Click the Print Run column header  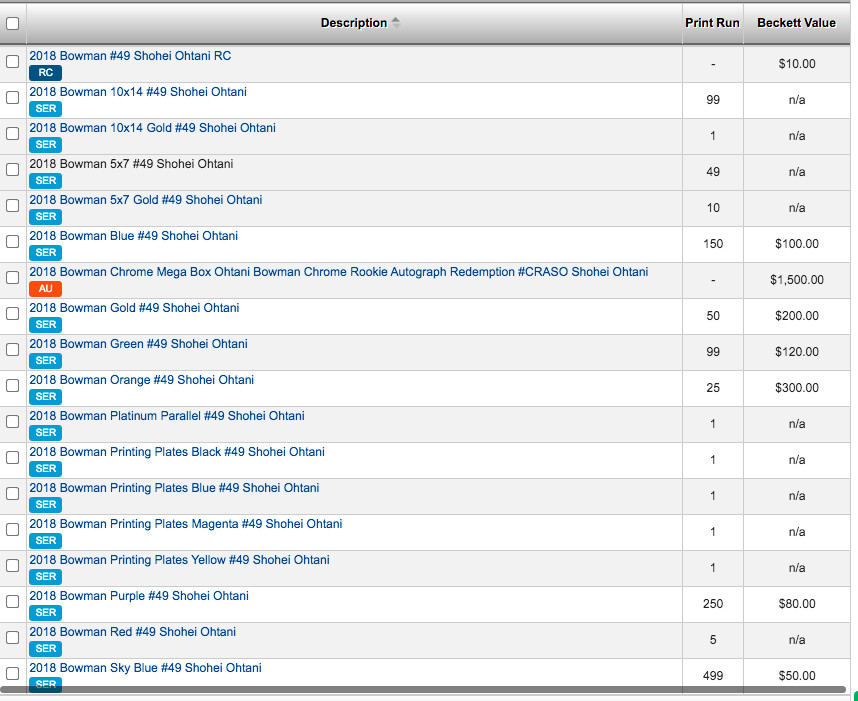pyautogui.click(x=712, y=23)
